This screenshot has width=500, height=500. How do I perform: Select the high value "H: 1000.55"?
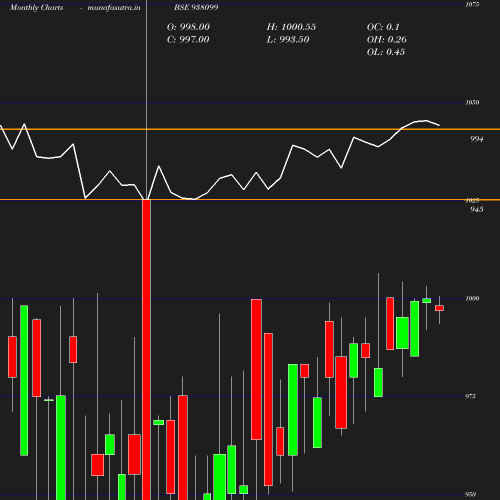291,27
